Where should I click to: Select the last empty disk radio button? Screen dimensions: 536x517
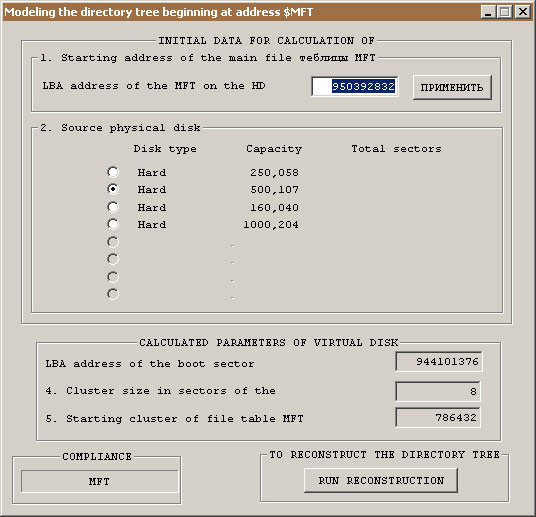pos(113,294)
